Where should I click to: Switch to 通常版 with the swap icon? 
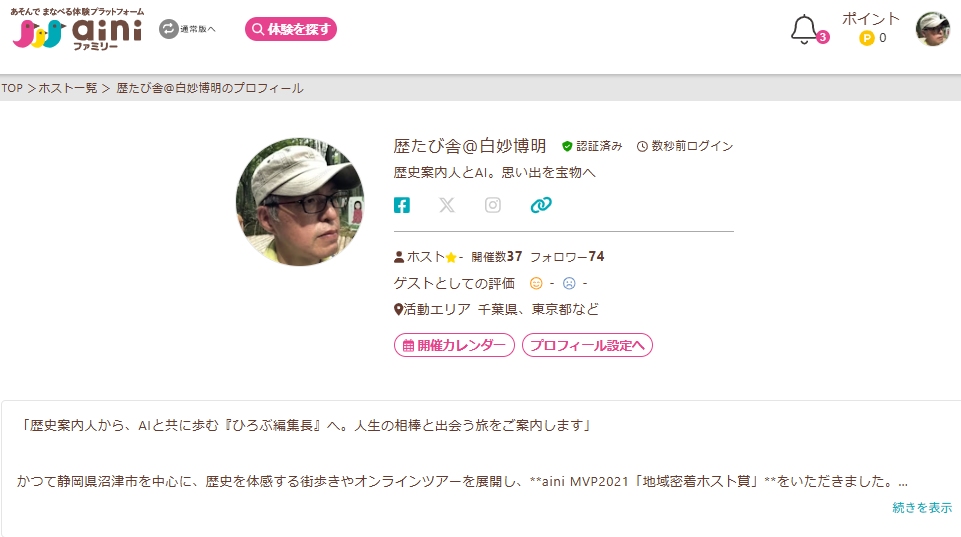tap(187, 29)
